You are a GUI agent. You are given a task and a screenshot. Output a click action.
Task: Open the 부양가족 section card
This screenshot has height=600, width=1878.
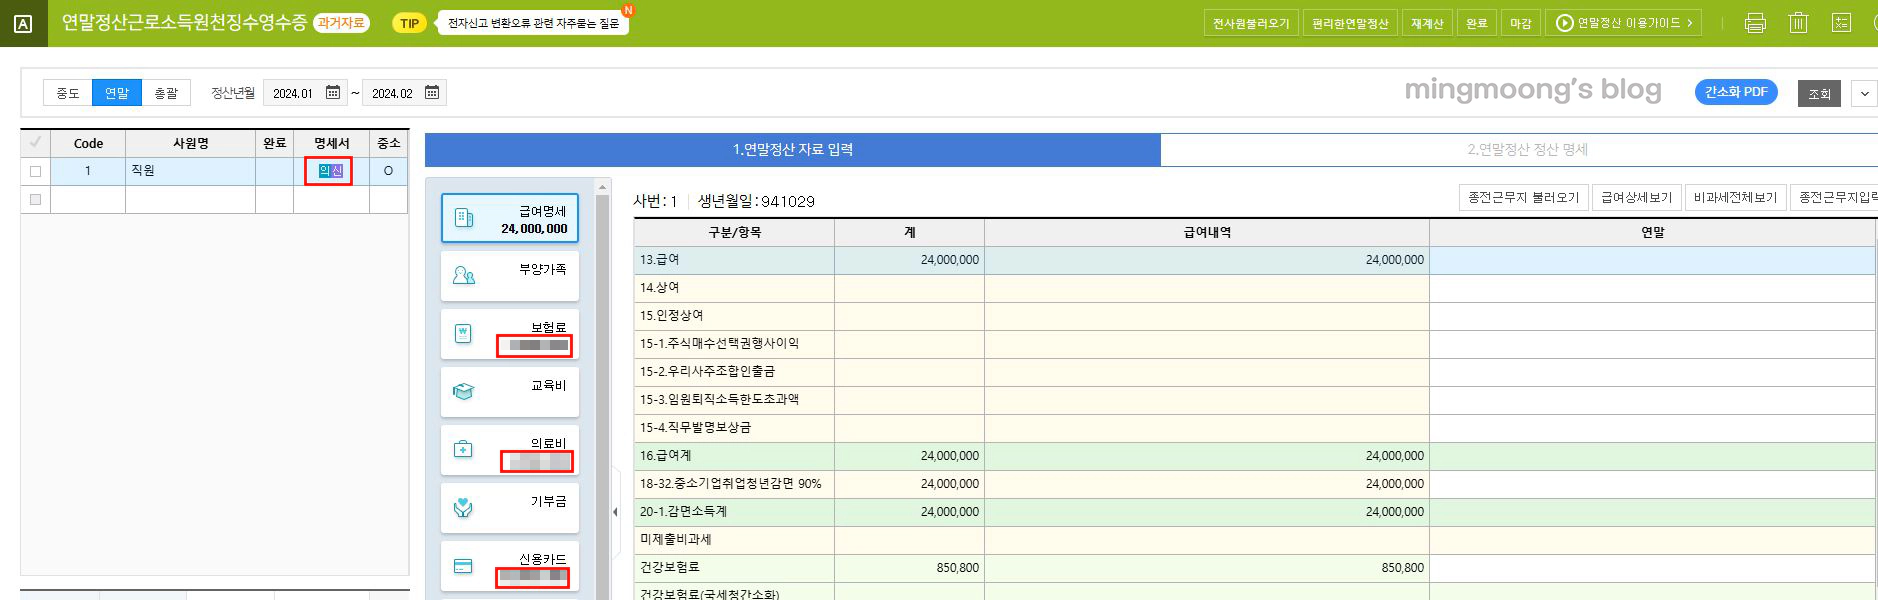click(x=510, y=275)
